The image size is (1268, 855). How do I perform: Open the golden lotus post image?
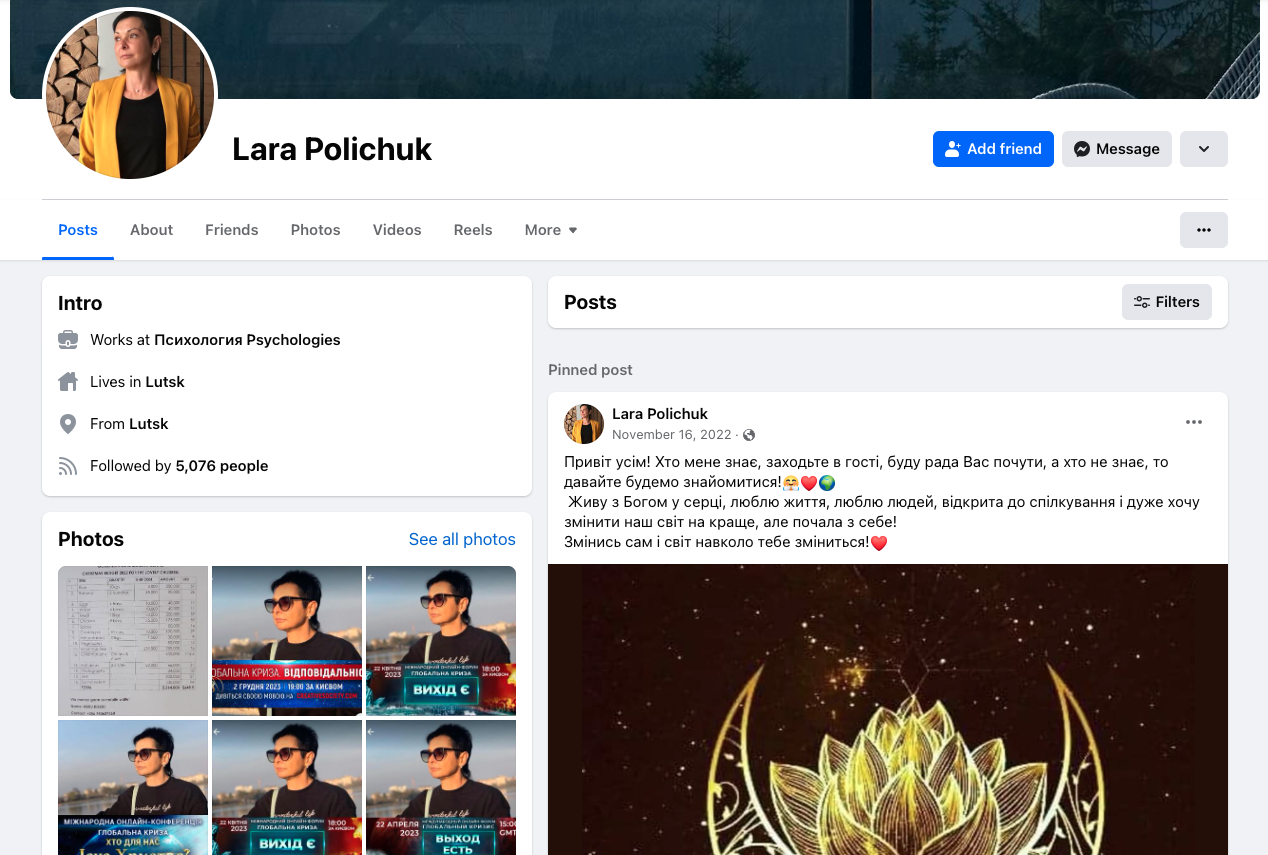click(887, 709)
